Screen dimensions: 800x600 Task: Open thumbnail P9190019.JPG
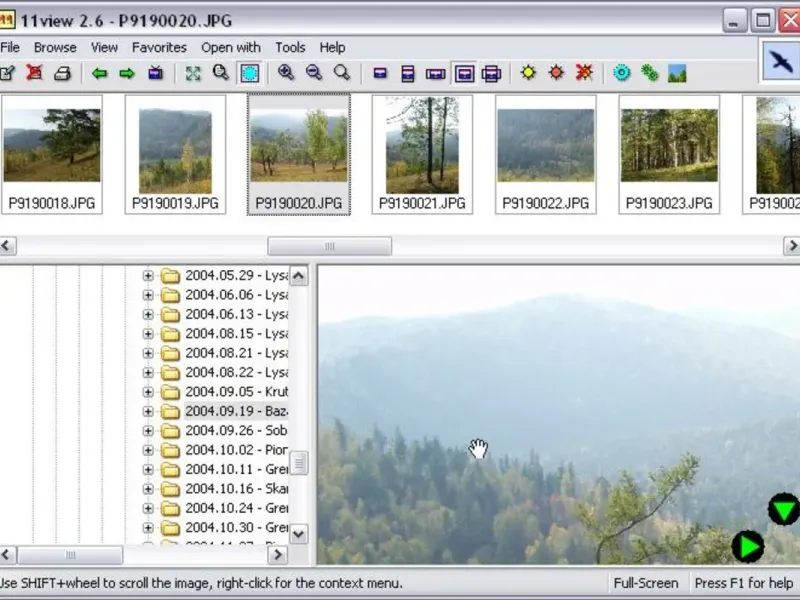pos(175,154)
